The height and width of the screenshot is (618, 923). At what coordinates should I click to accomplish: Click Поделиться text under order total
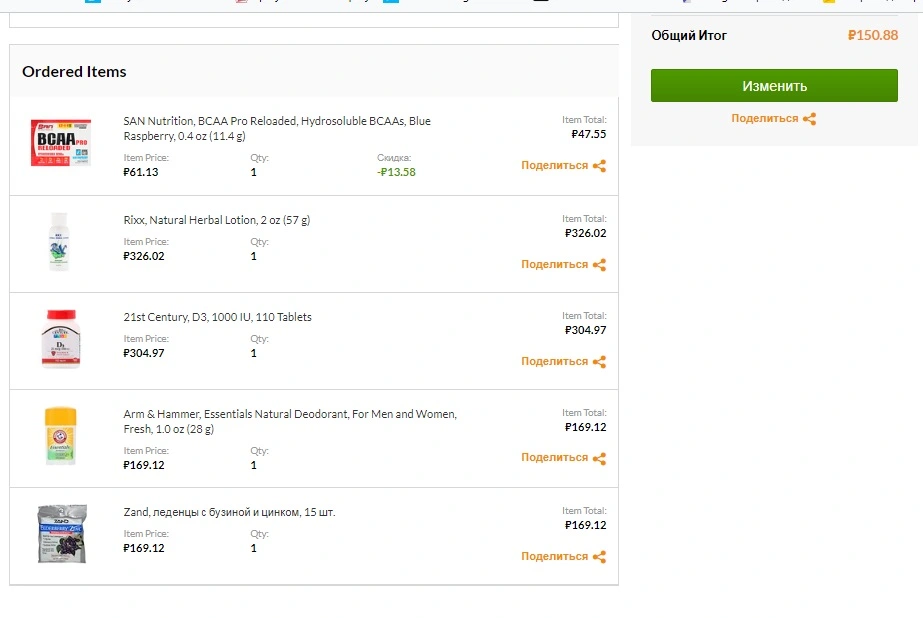coord(765,118)
